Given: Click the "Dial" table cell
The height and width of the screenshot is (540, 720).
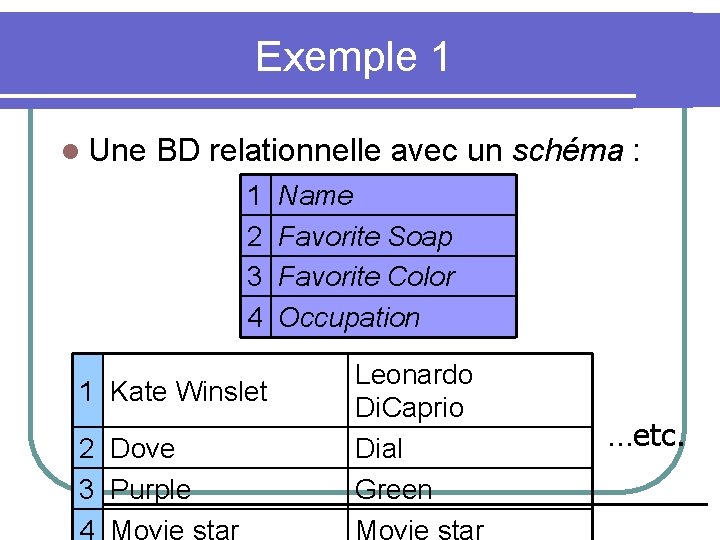Looking at the screenshot, I should pos(379,449).
